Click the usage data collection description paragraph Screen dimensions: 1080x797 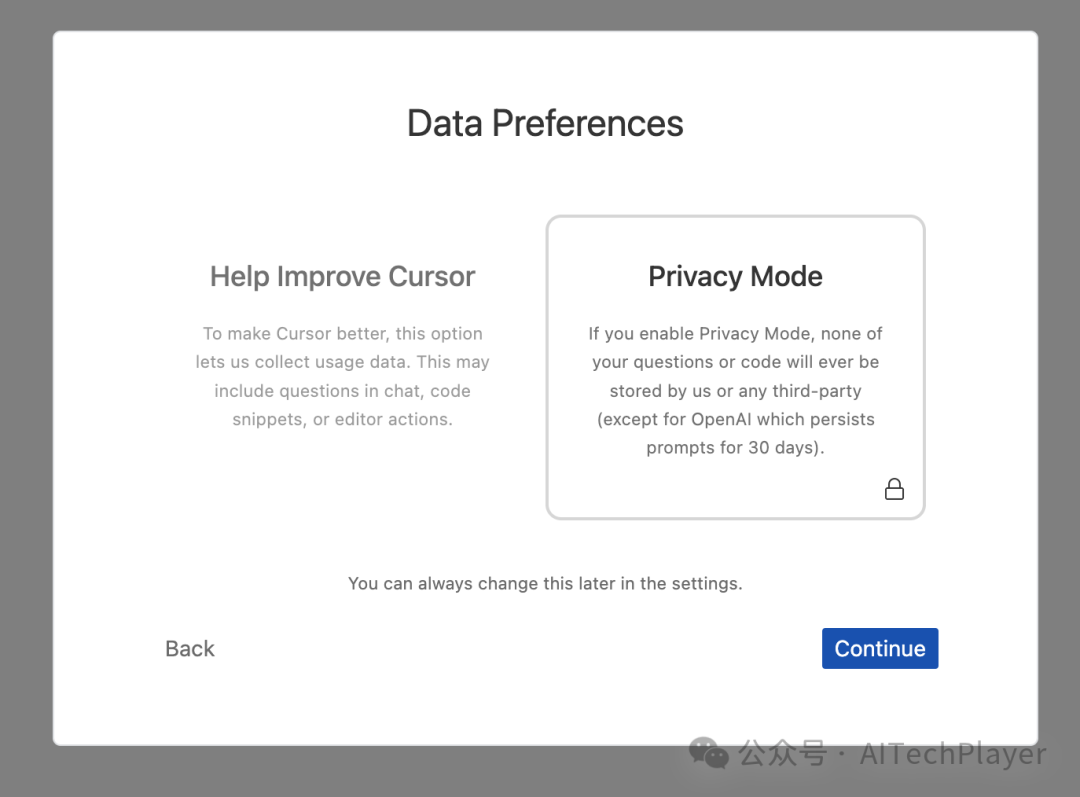[x=342, y=376]
